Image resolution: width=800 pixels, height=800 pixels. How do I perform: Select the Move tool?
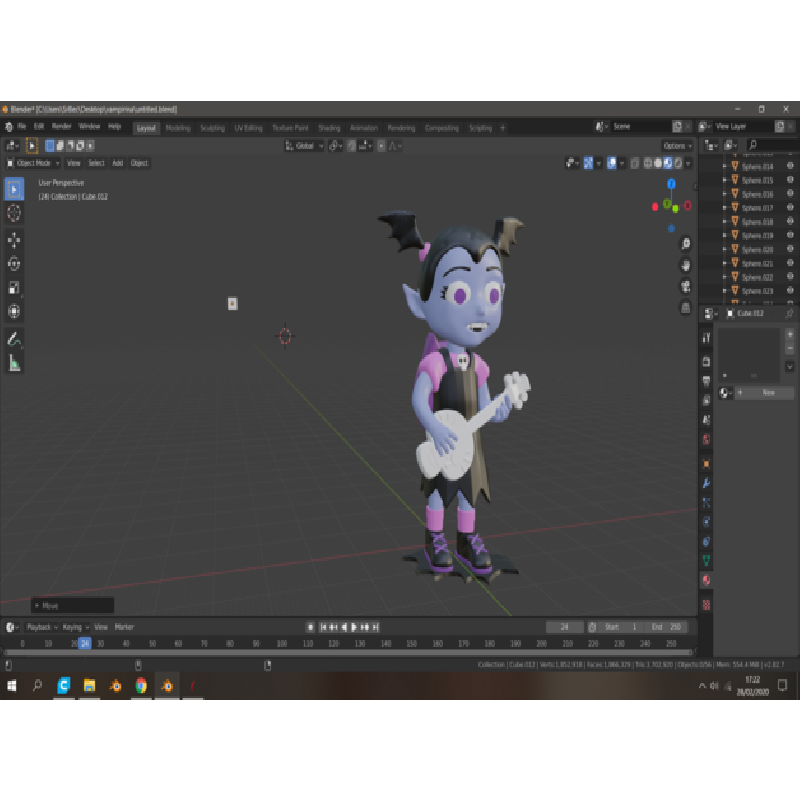pos(14,240)
